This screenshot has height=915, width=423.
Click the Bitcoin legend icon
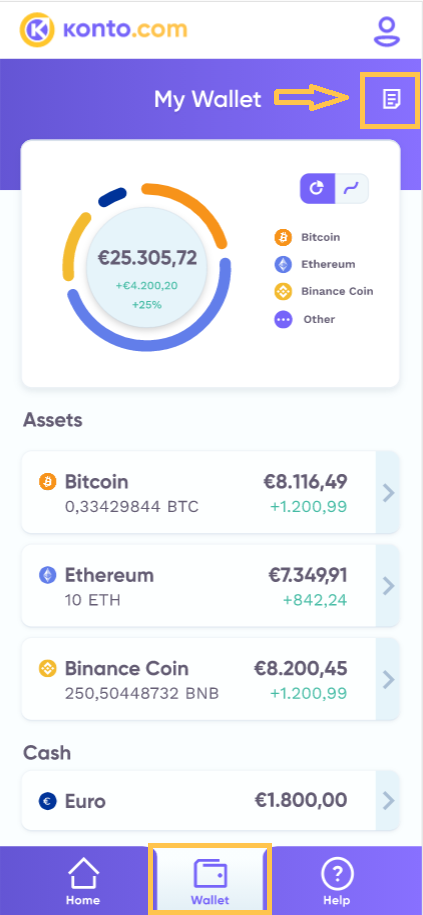click(x=283, y=238)
